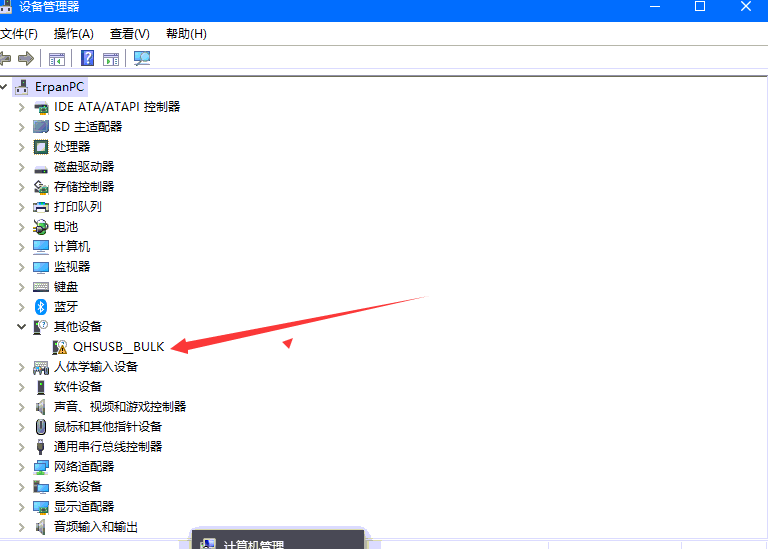Click the 计算机 monitor icon

(41, 247)
